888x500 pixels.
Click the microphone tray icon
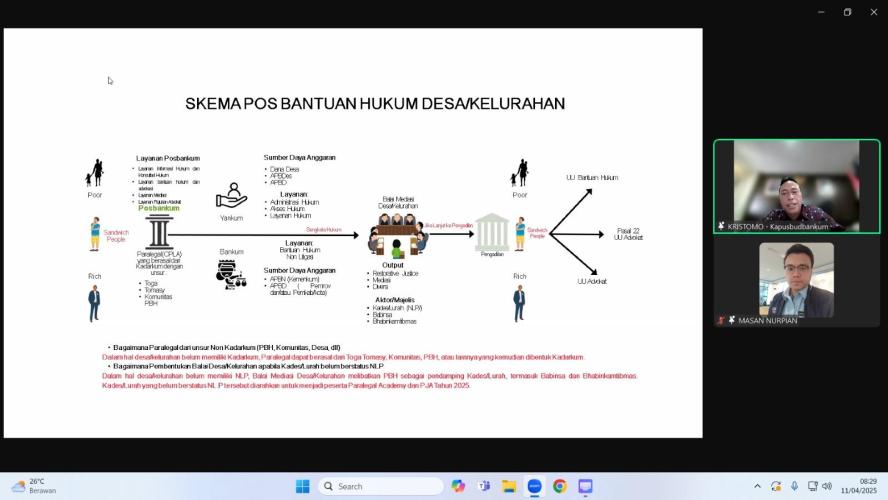coord(795,486)
